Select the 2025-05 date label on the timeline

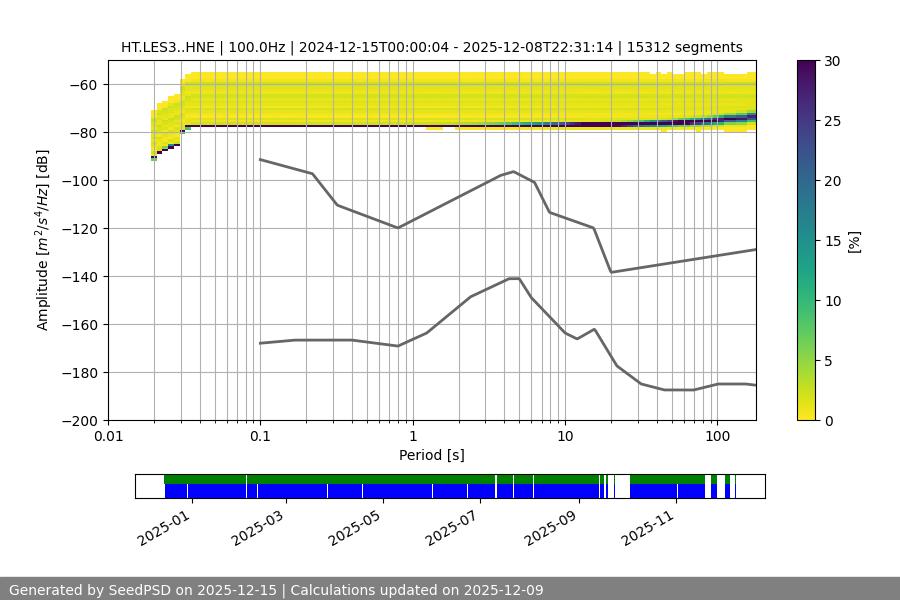(356, 525)
